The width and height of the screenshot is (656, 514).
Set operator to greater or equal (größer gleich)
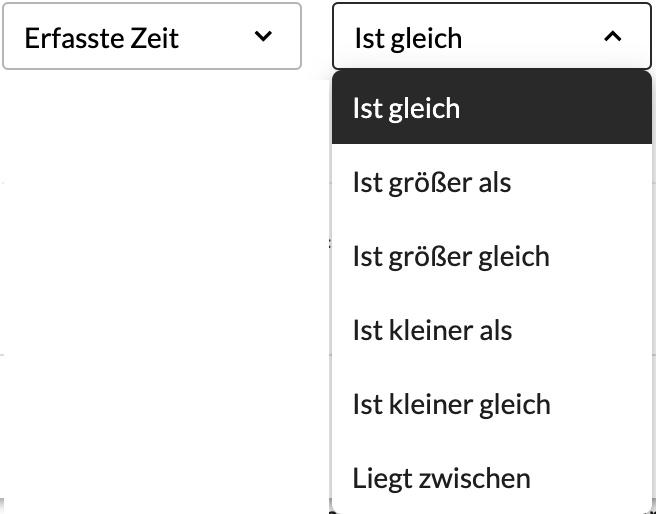[492, 256]
